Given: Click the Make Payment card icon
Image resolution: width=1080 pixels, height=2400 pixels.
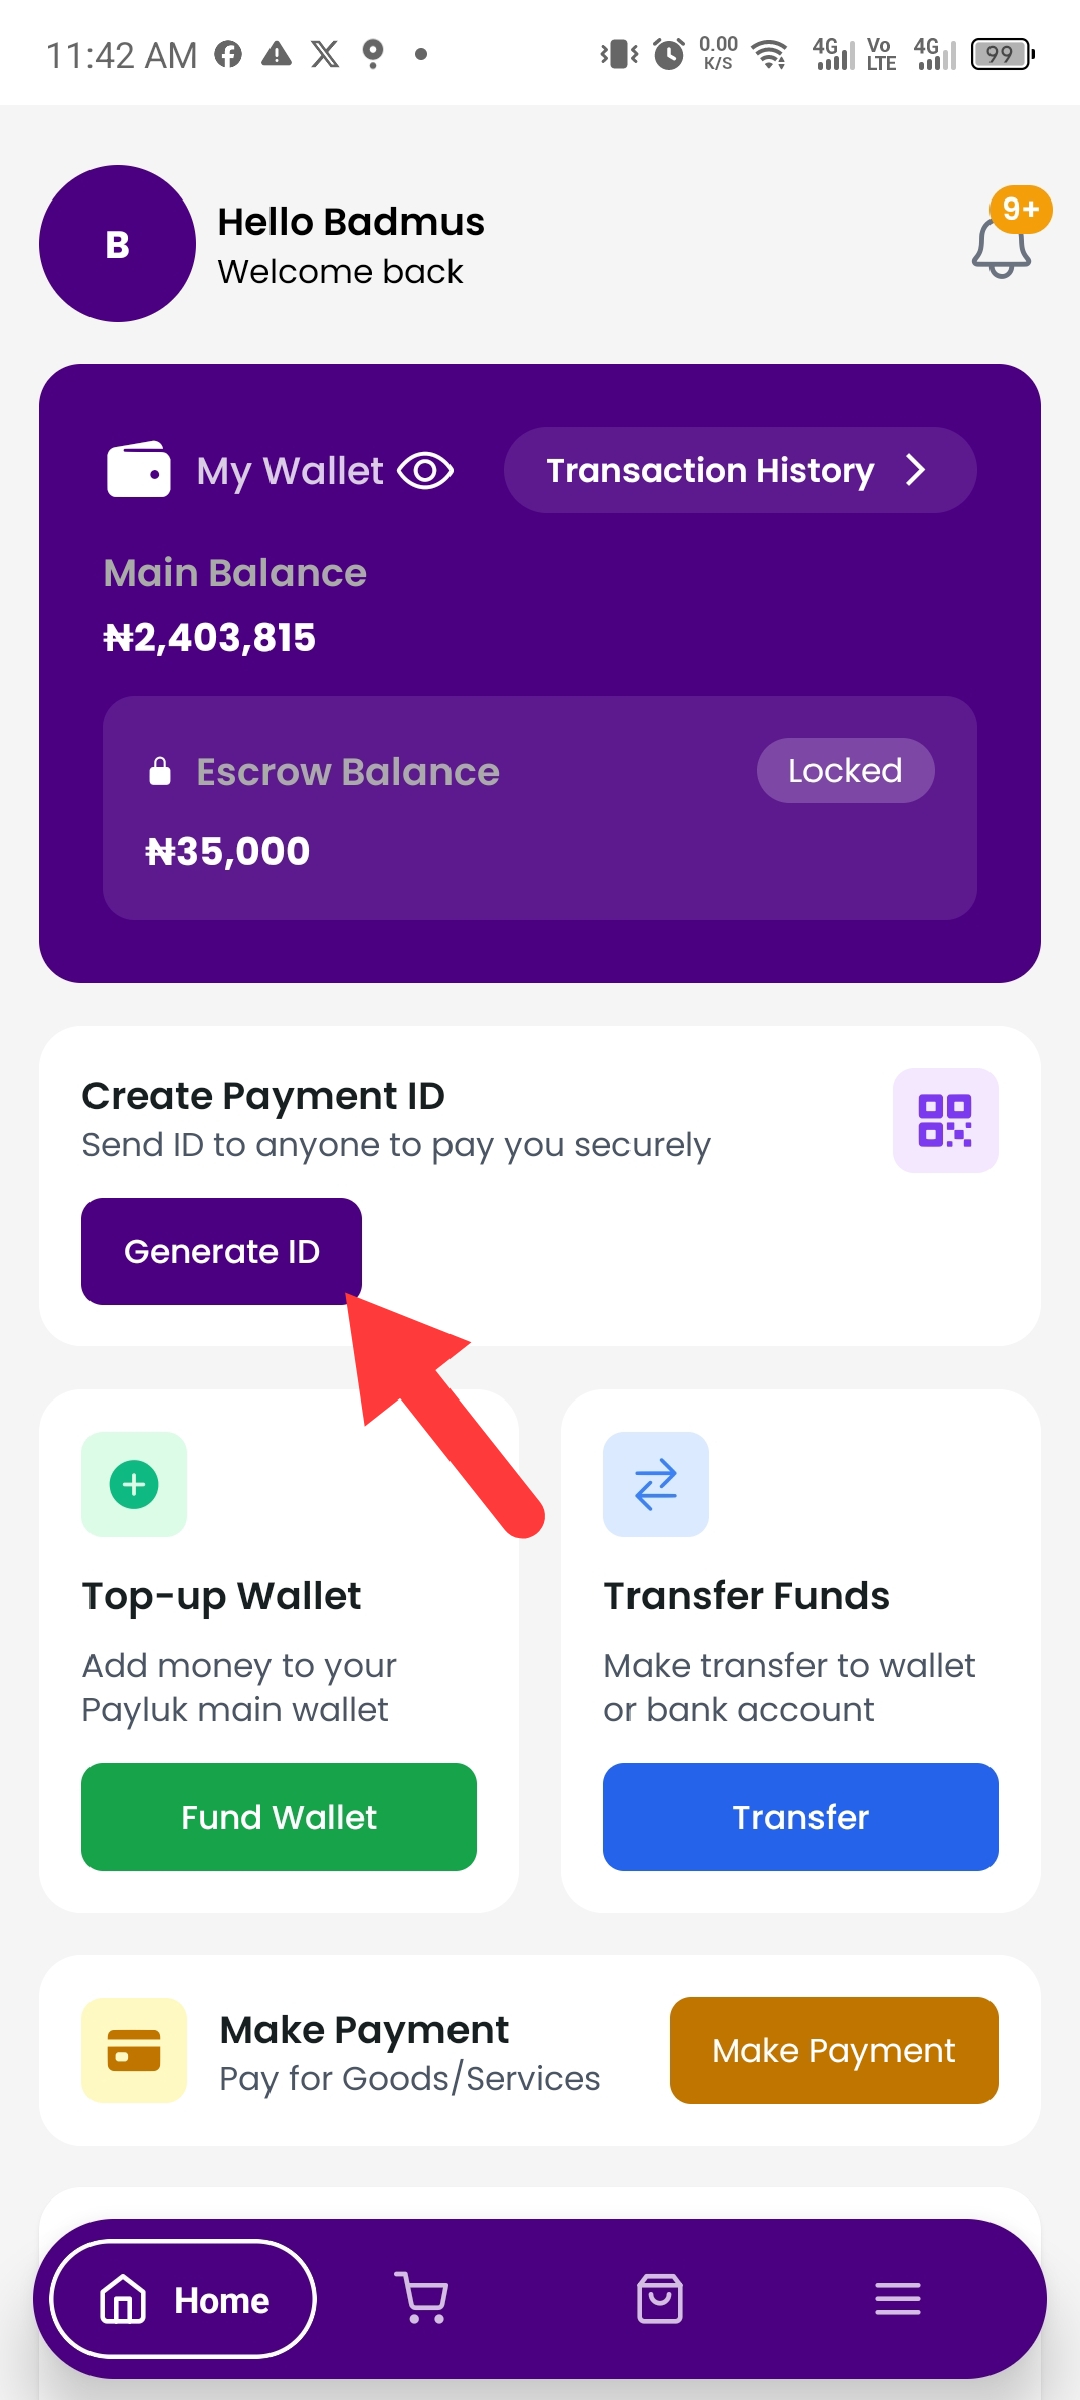Looking at the screenshot, I should (x=134, y=2050).
